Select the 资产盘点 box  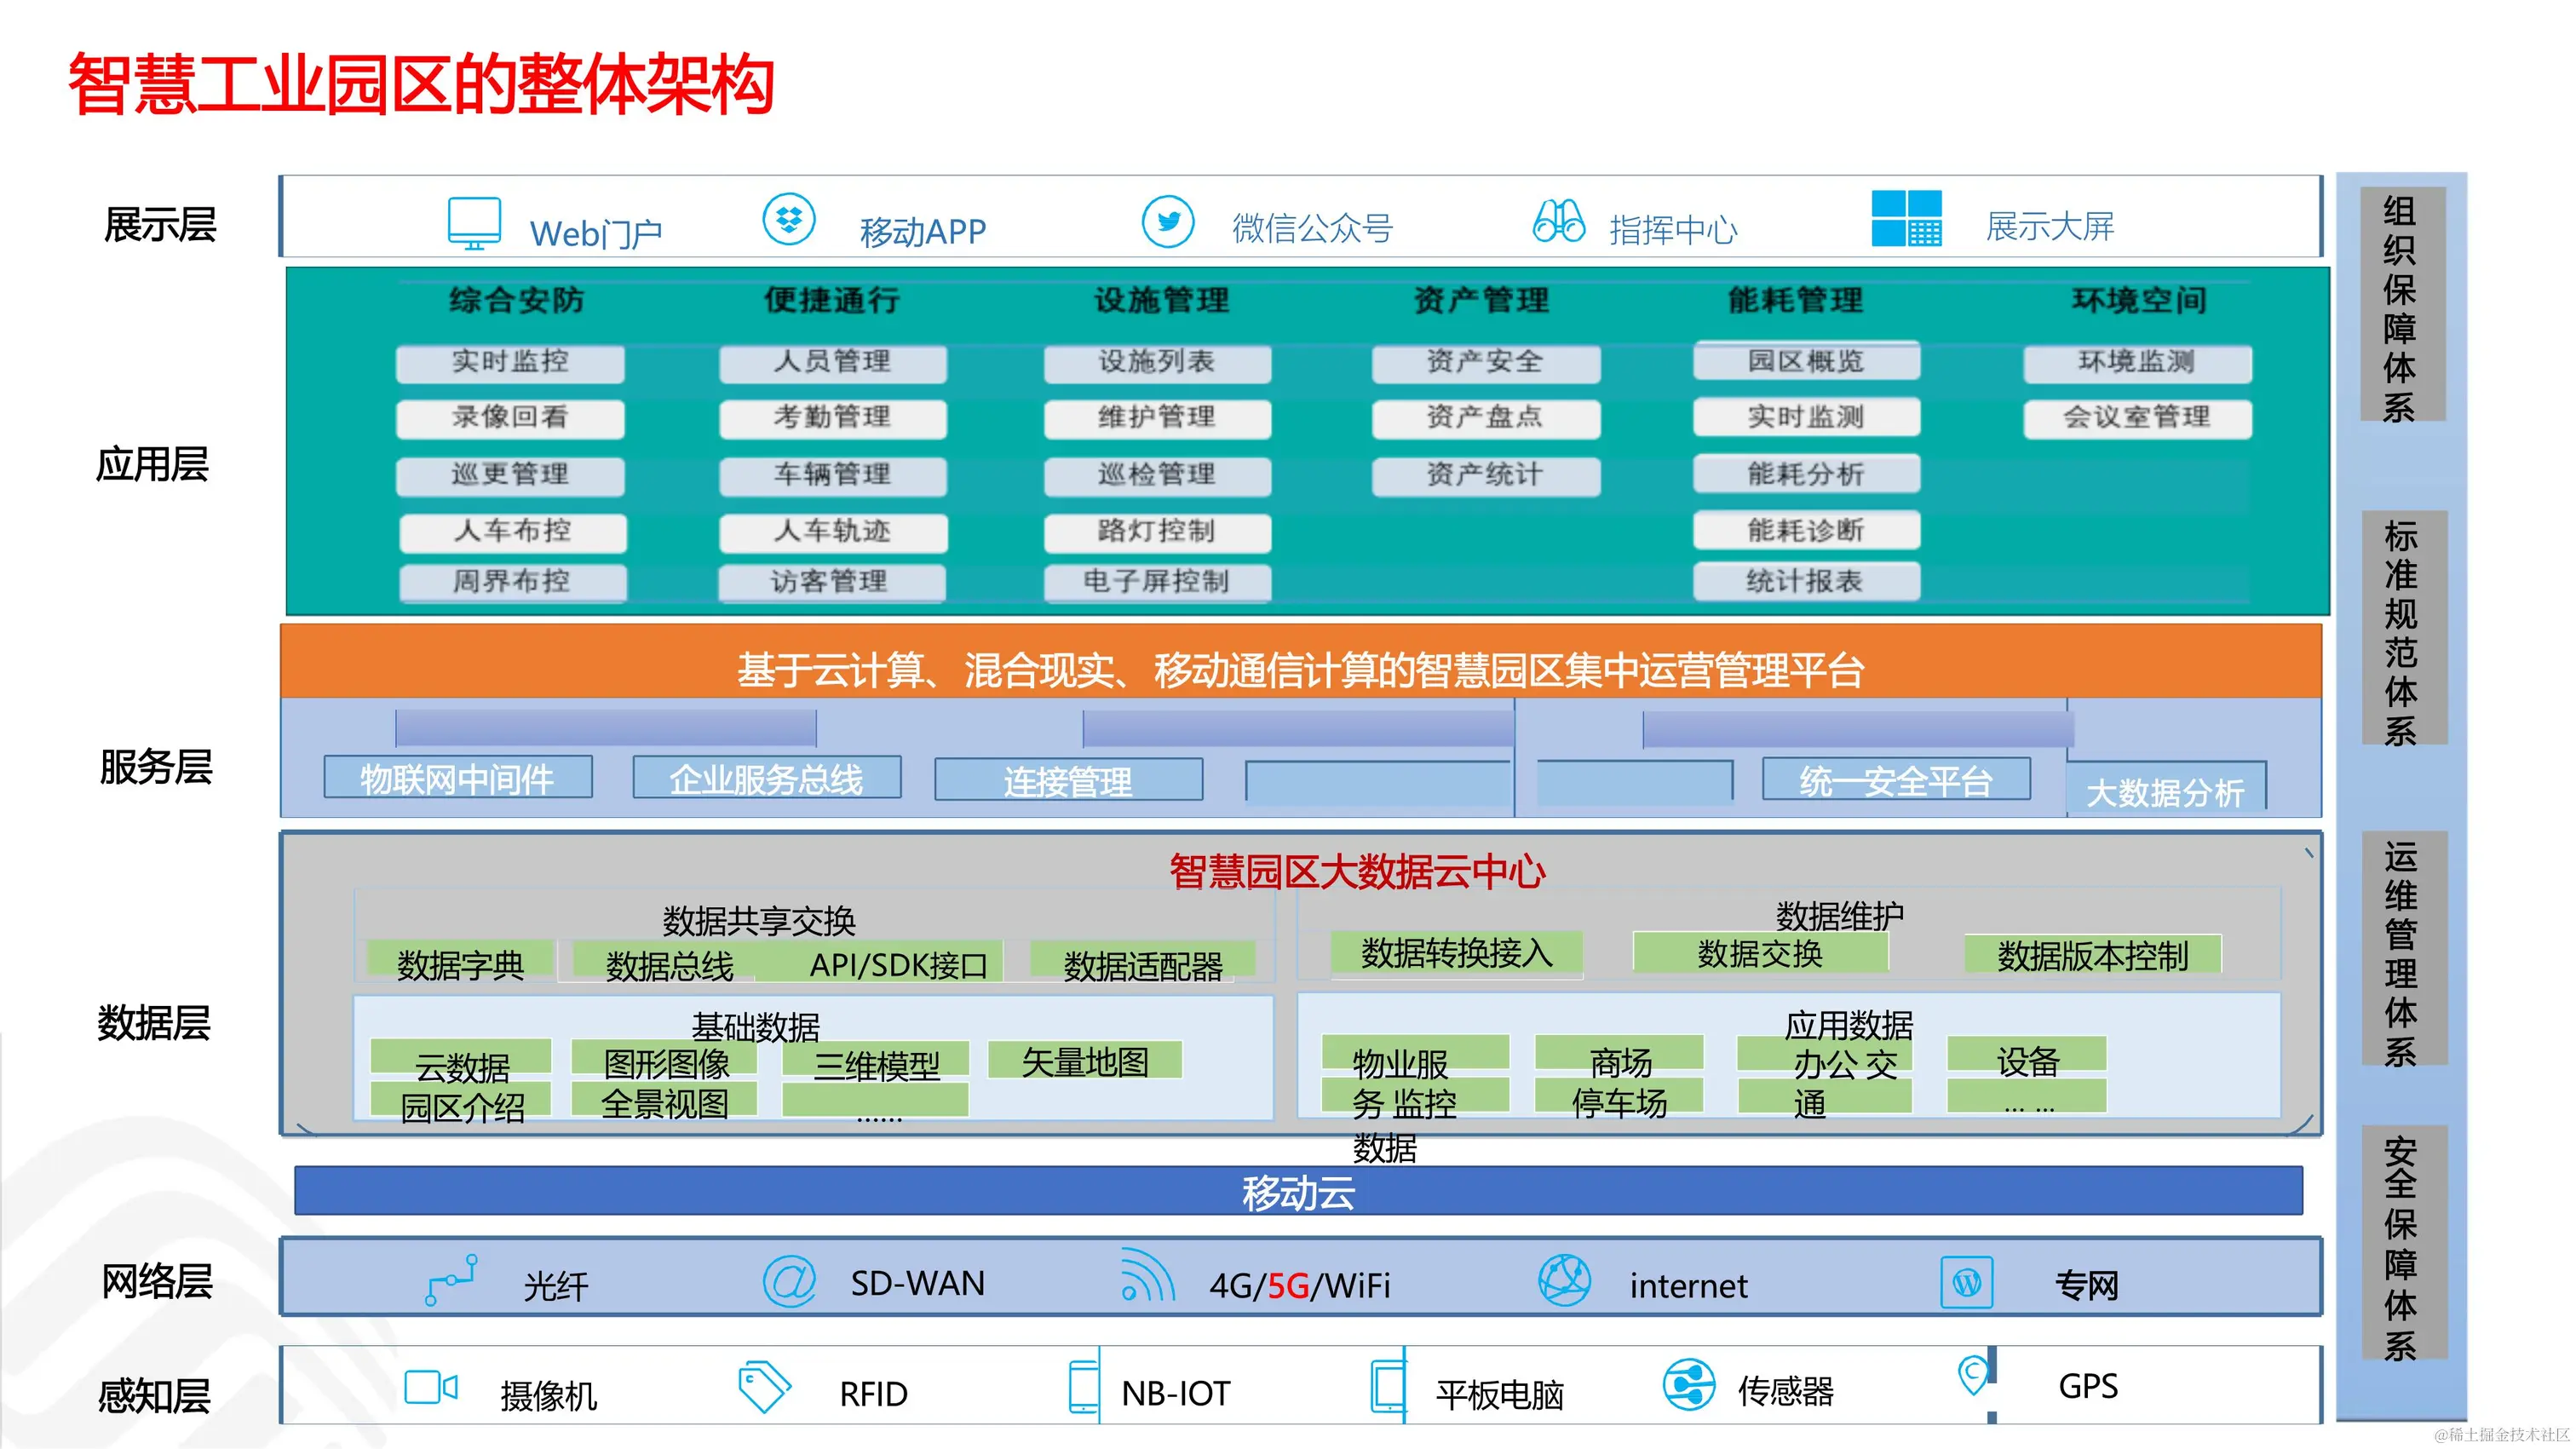point(1485,418)
